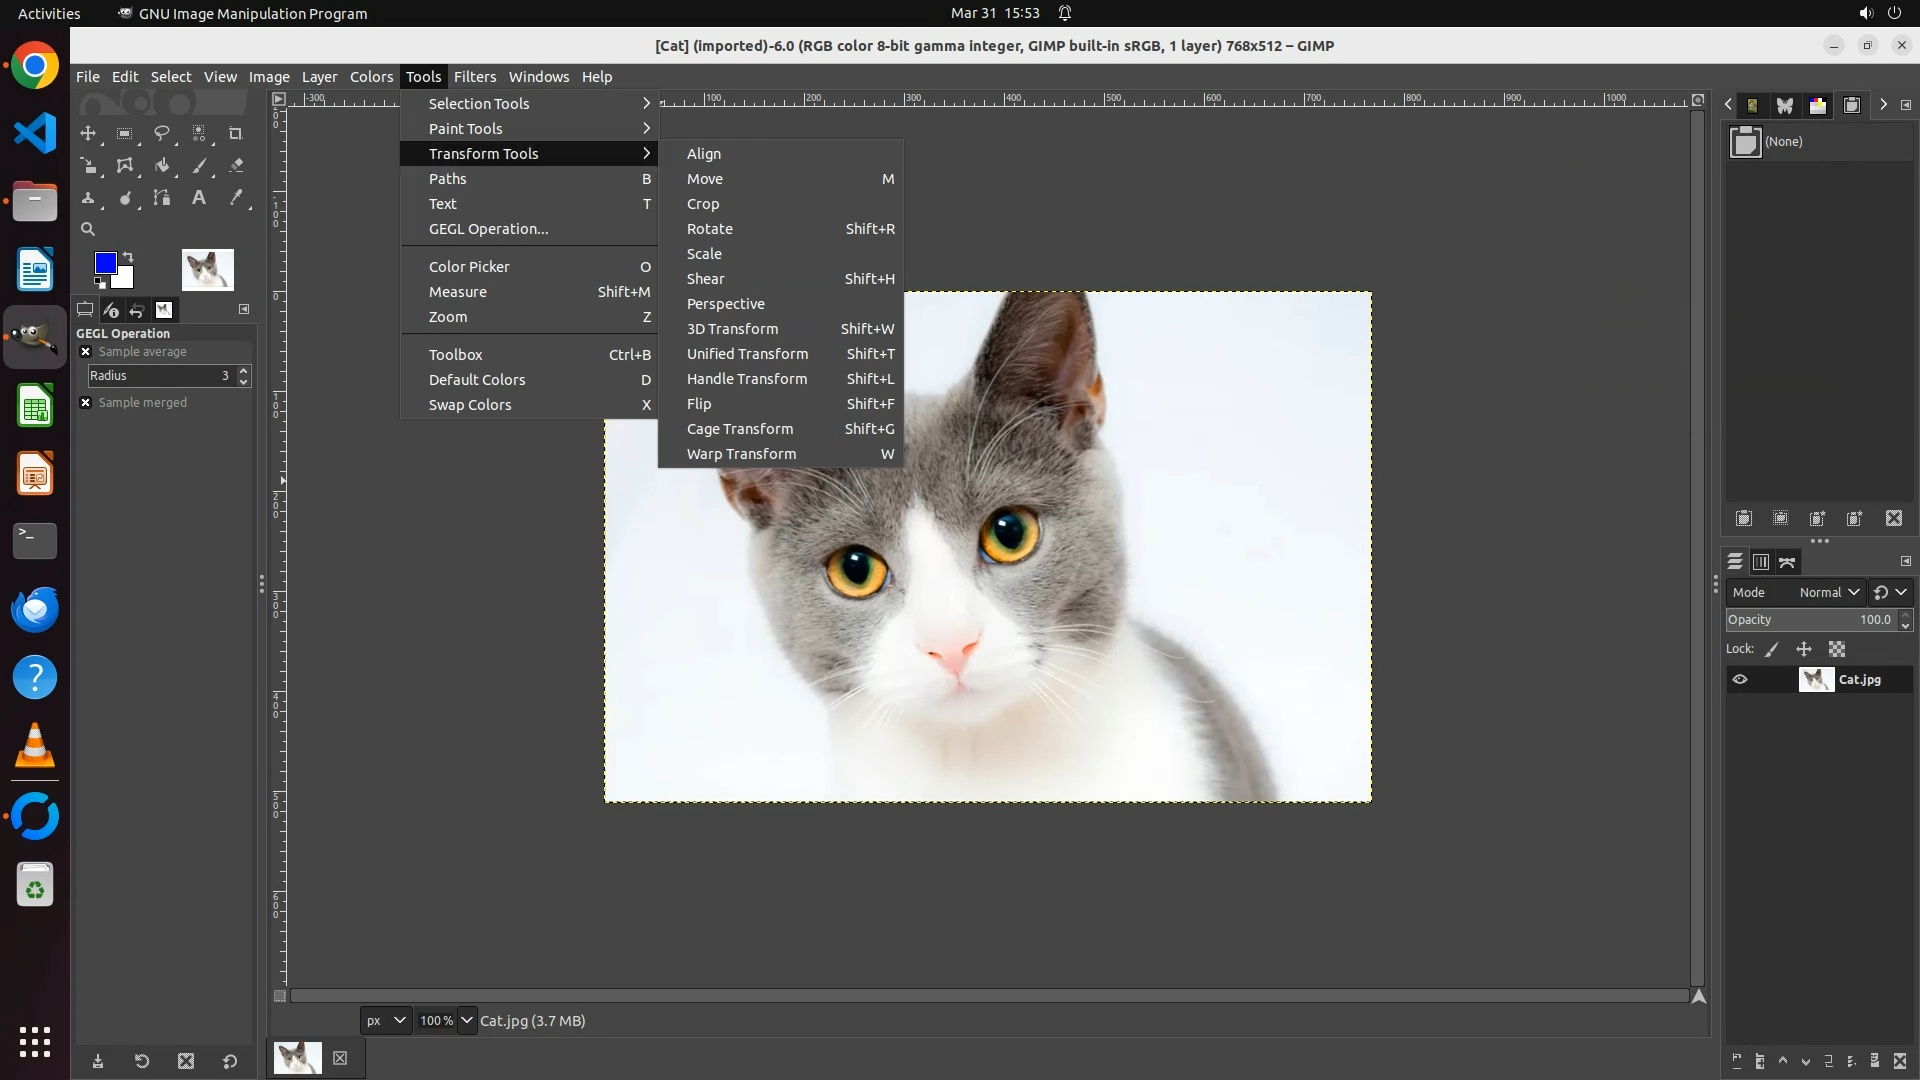The height and width of the screenshot is (1080, 1920).
Task: Choose Unified Transform from submenu
Action: point(747,354)
